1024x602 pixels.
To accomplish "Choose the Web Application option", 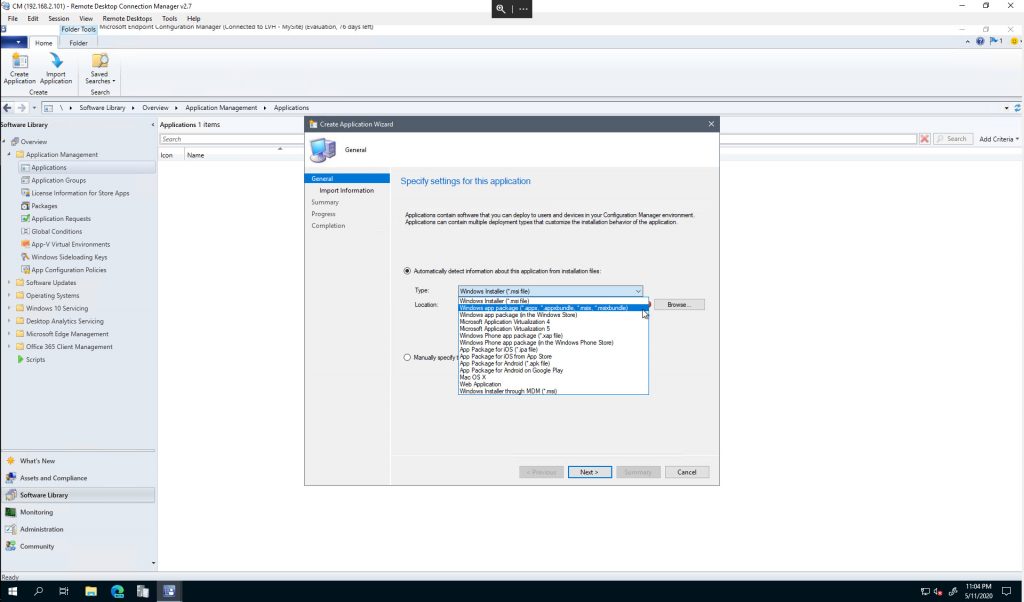I will click(554, 385).
